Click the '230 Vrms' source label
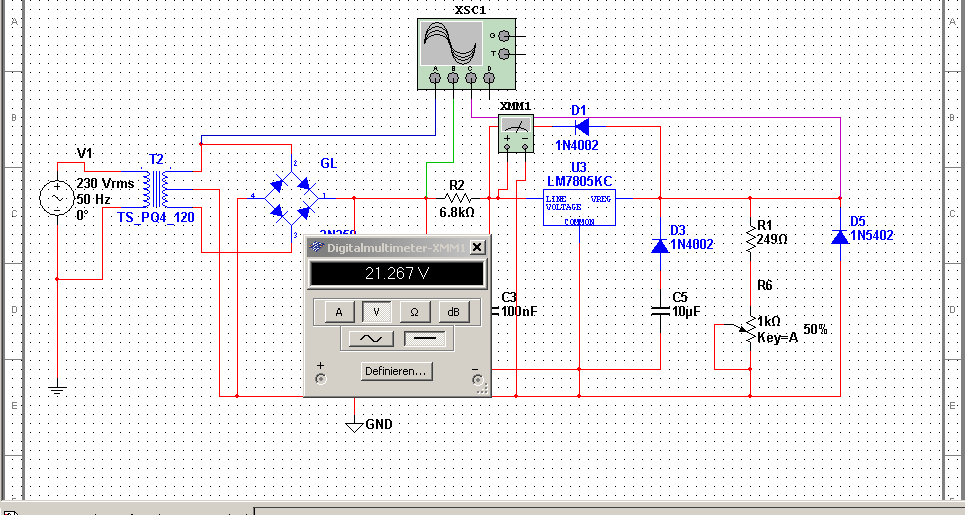Screen dimensions: 965x515 (105, 183)
